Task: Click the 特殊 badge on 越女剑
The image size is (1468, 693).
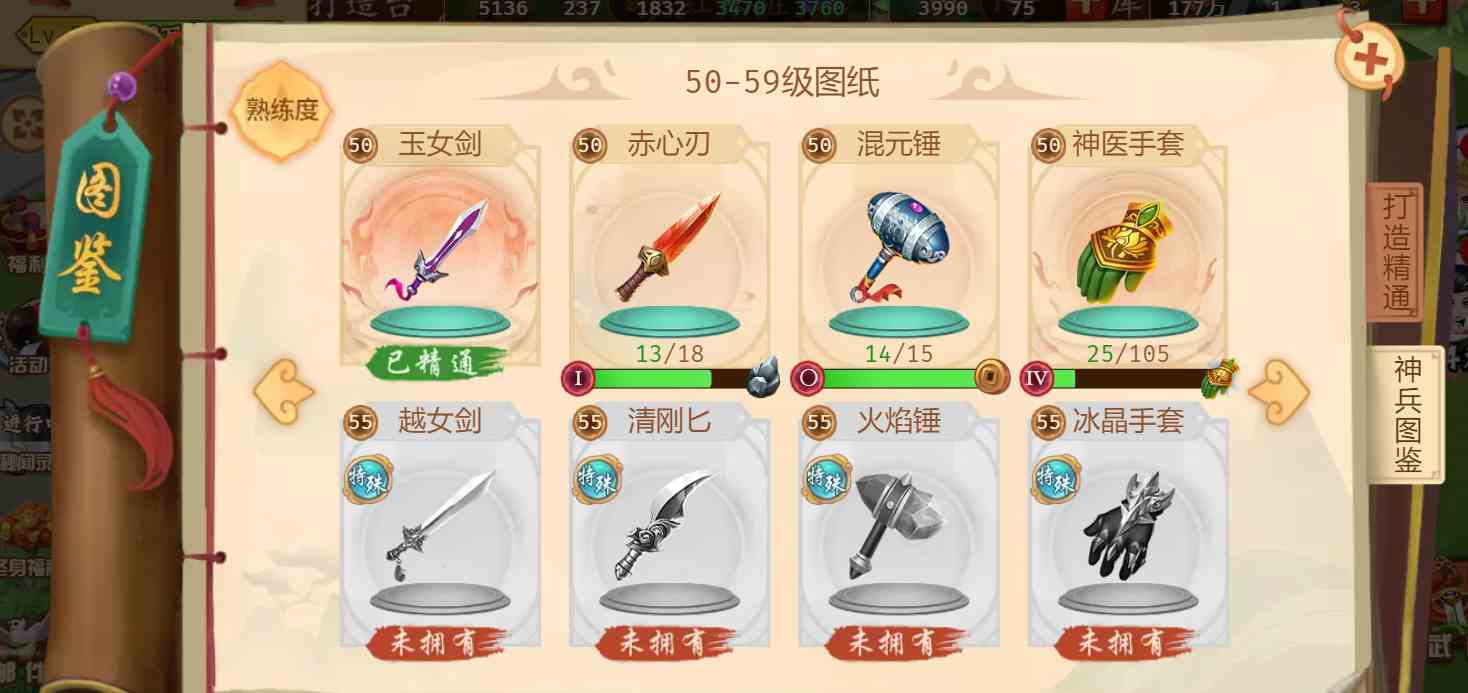Action: 367,480
